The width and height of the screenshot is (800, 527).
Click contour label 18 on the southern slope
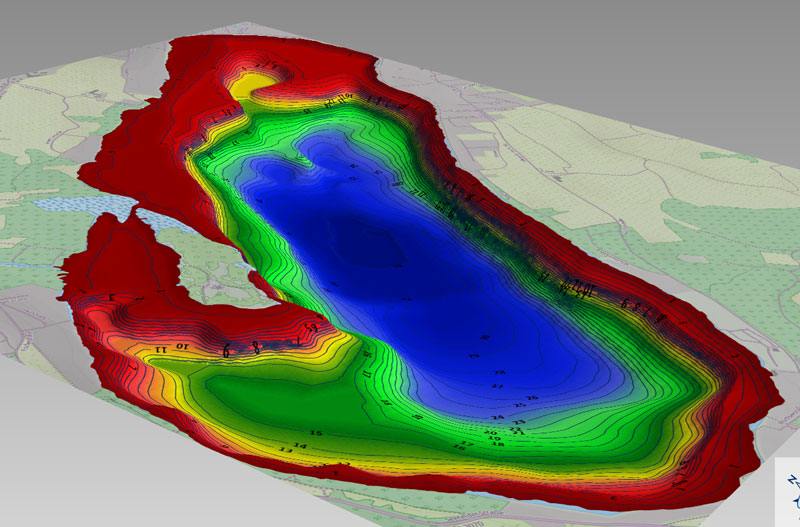(497, 443)
